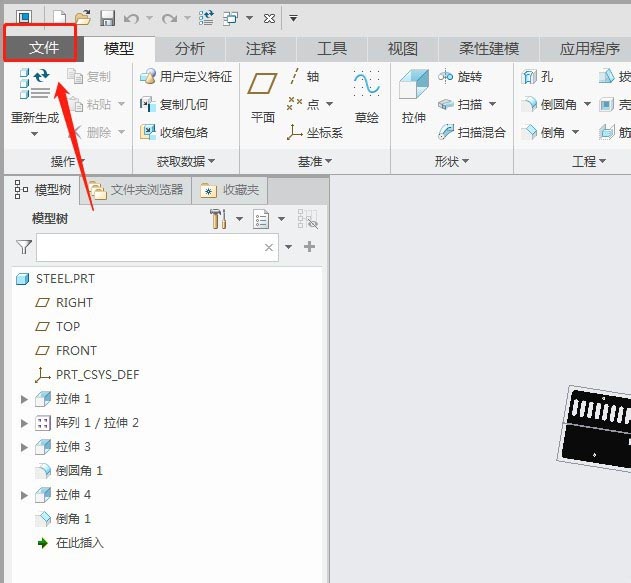Open the 扫描 tool dropdown arrow
The image size is (631, 583).
[492, 104]
